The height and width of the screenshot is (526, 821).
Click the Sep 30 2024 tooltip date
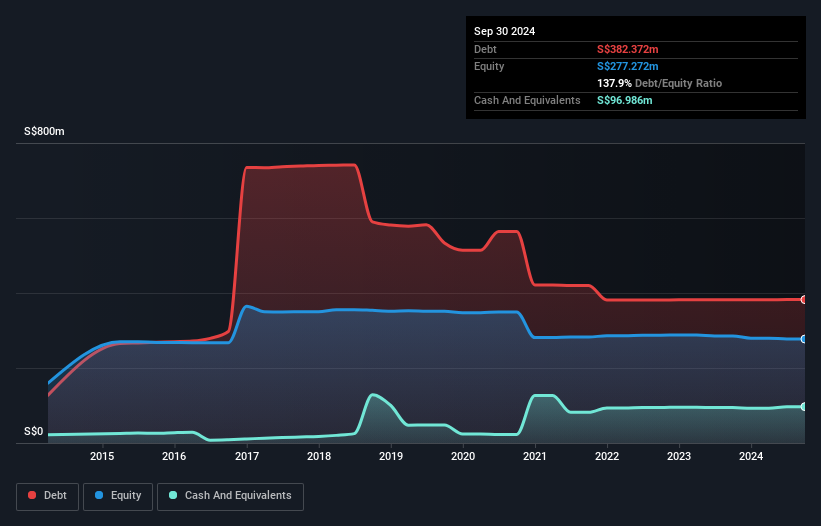point(504,31)
